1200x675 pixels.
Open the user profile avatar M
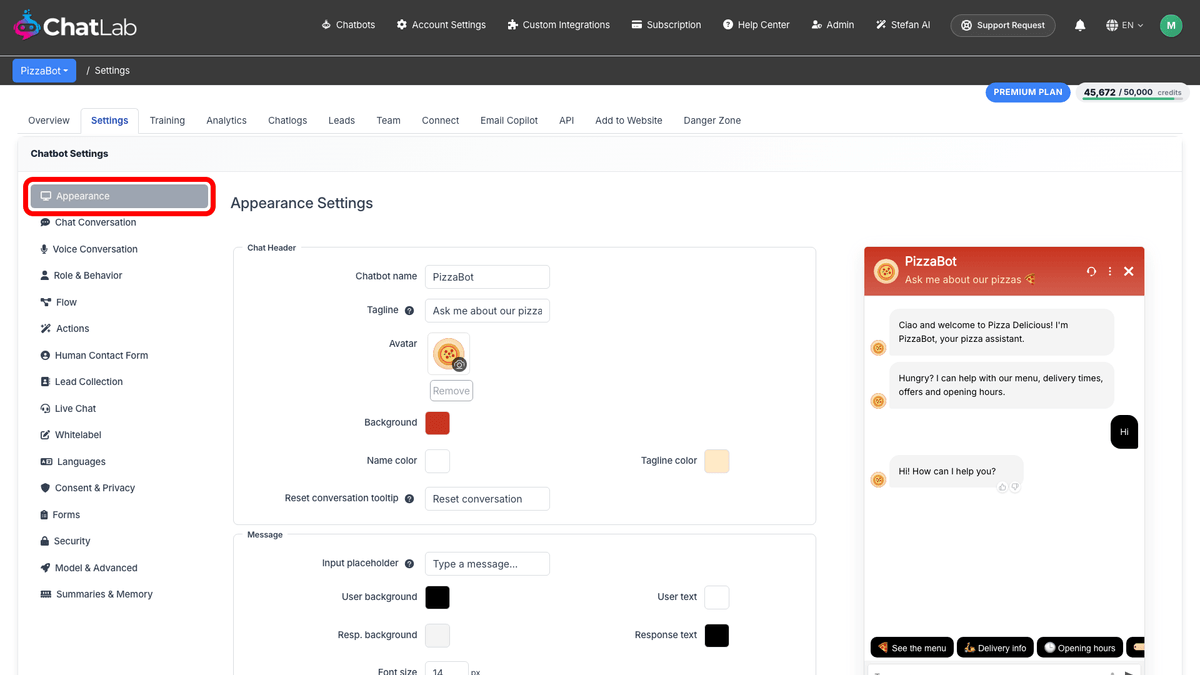pos(1171,25)
